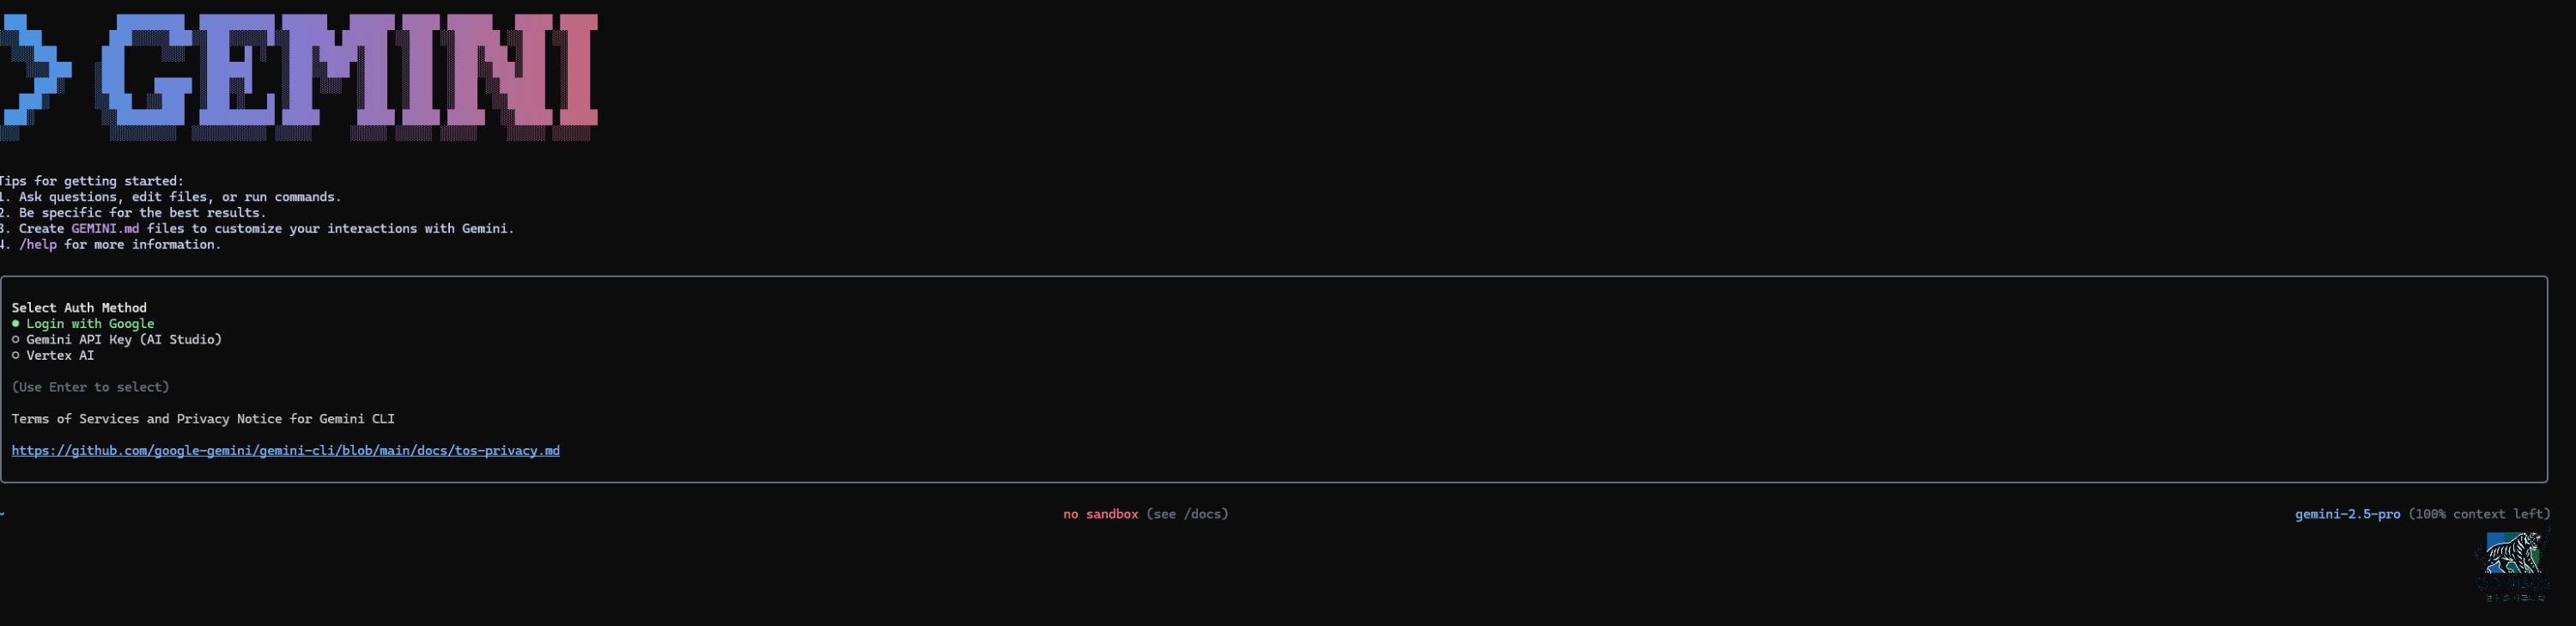Open the tos-privacy.md GitHub link
This screenshot has height=626, width=2576.
point(286,451)
